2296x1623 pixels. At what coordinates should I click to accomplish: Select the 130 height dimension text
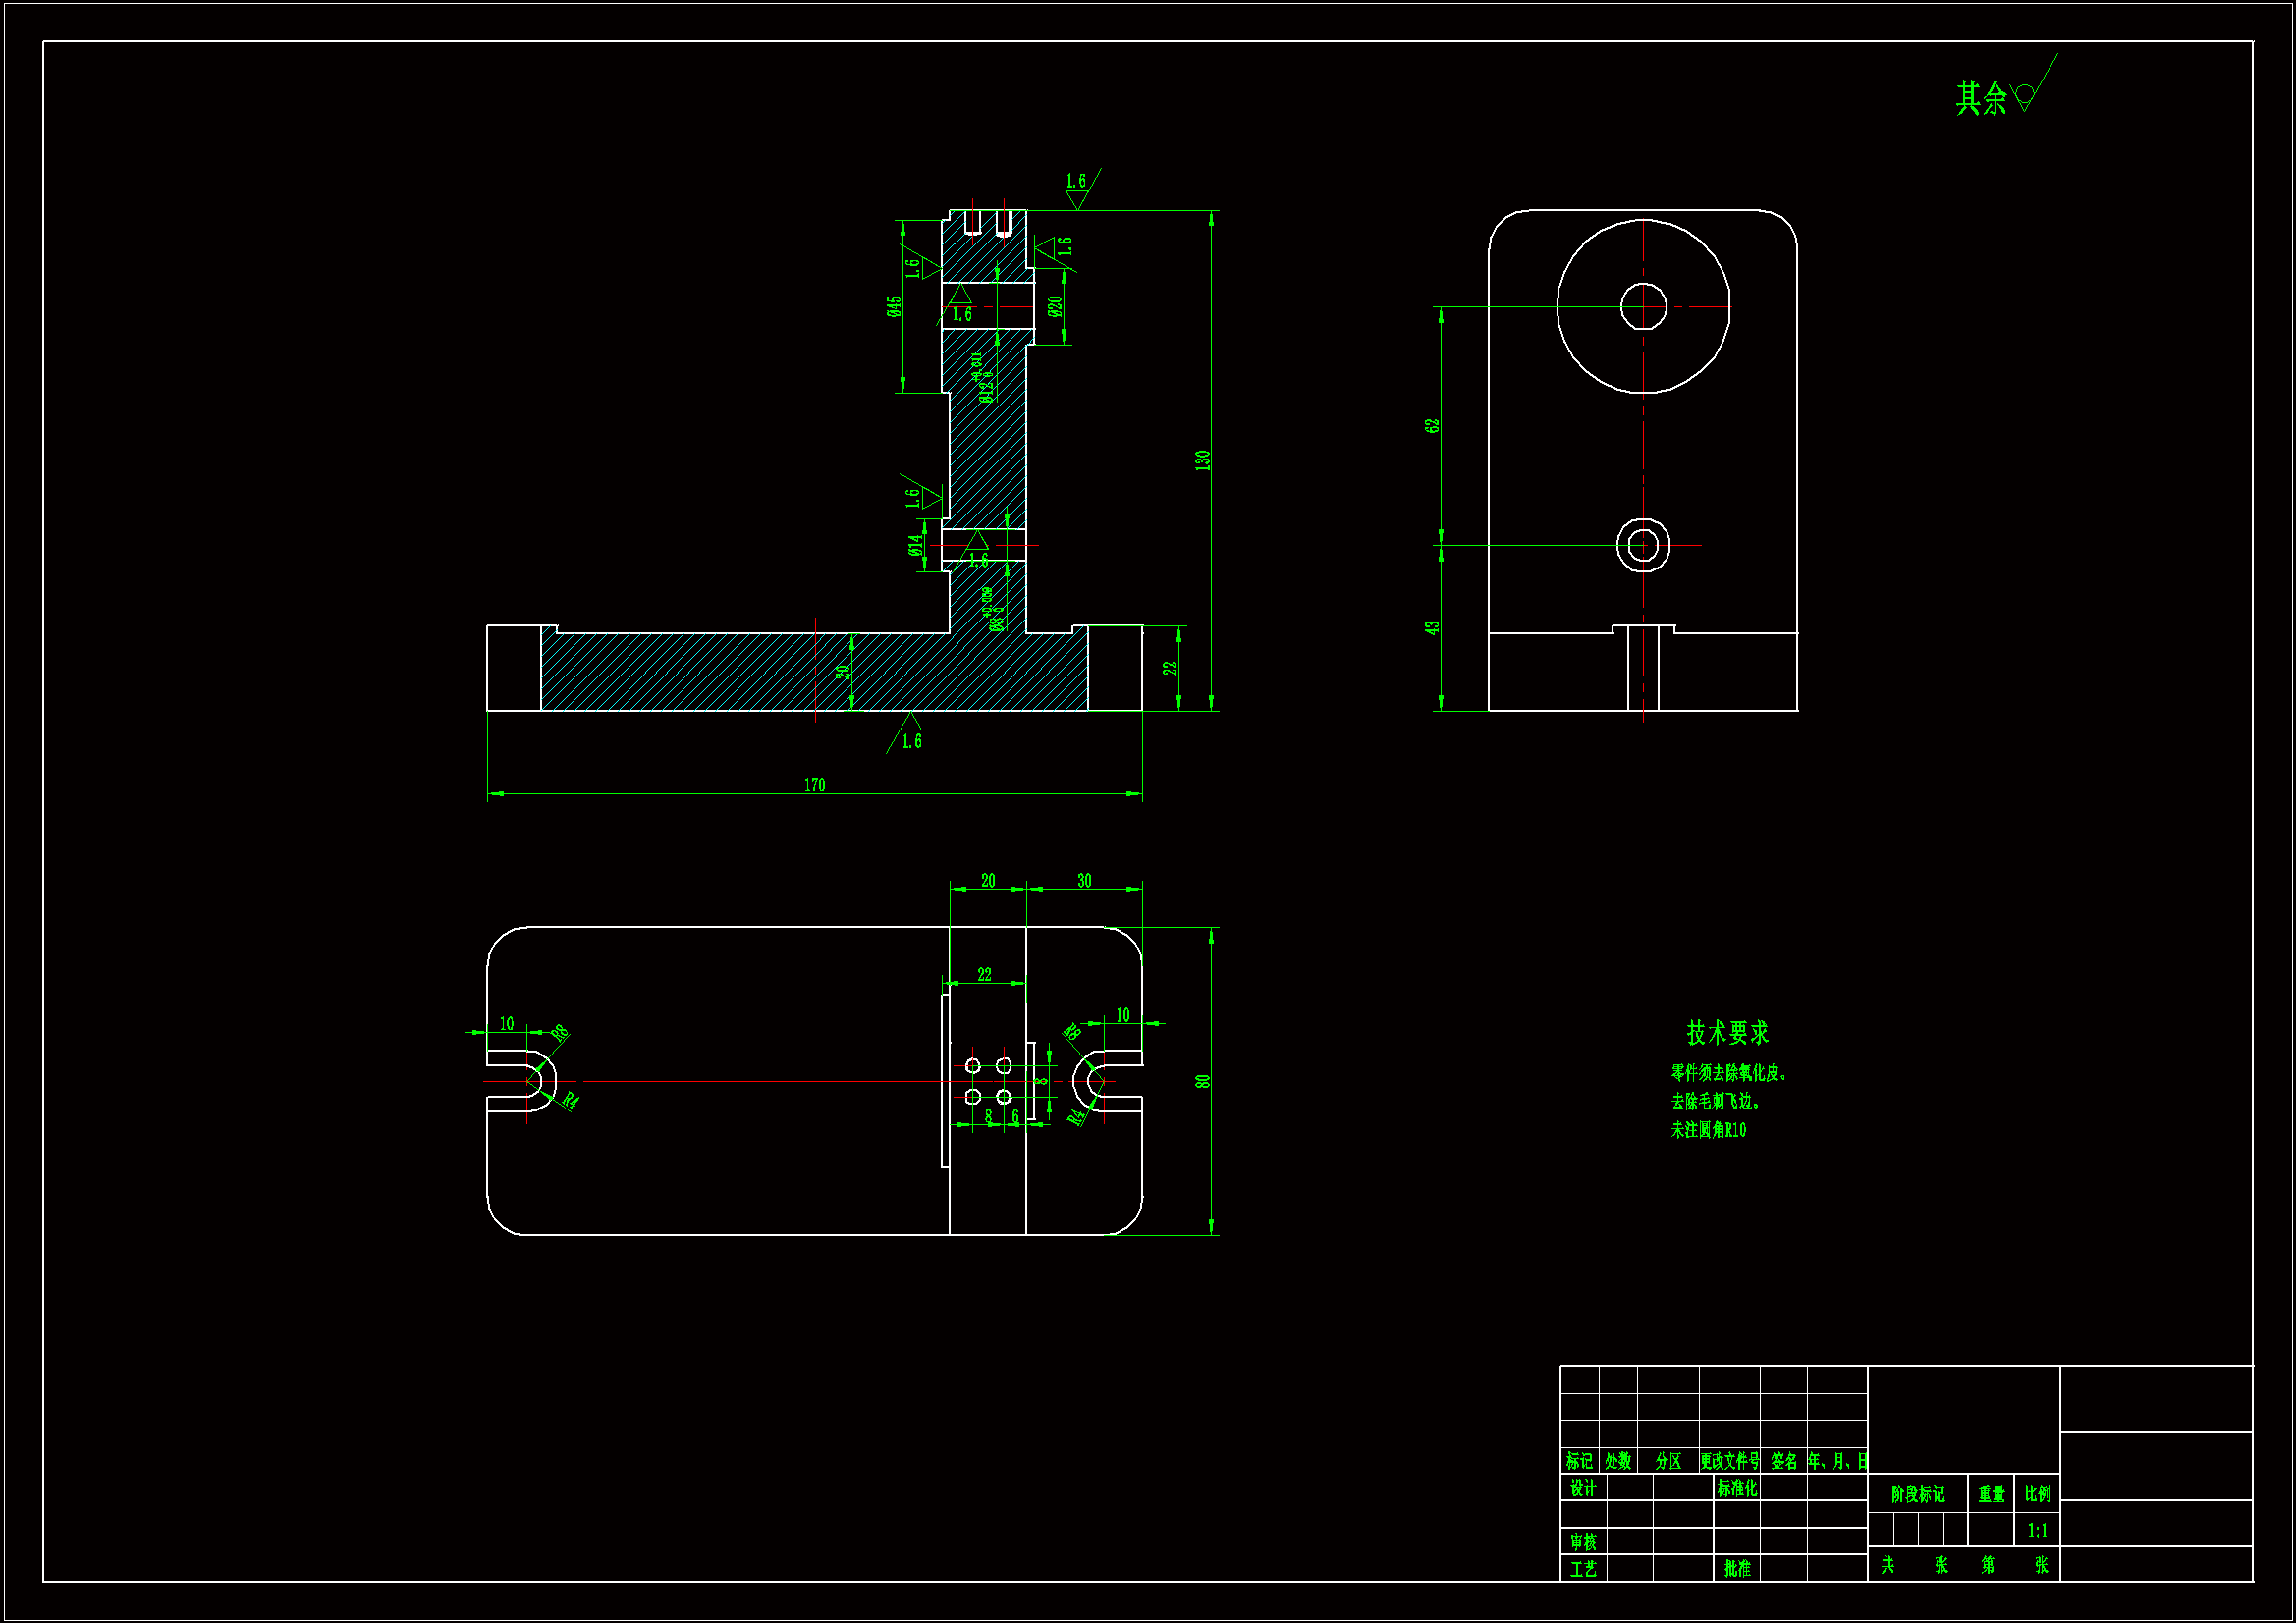[x=1202, y=460]
